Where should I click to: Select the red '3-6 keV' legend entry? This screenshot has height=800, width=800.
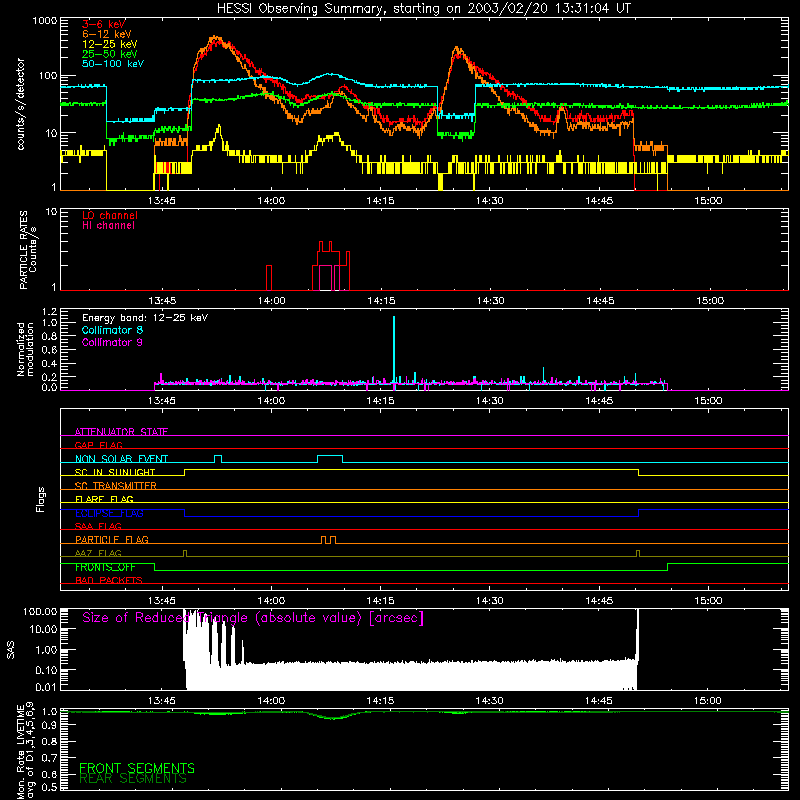click(104, 24)
